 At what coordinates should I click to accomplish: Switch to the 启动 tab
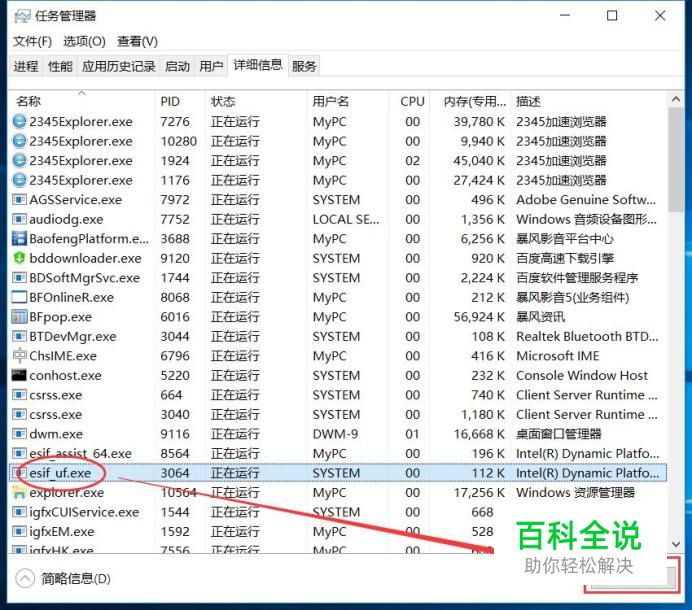(x=177, y=66)
